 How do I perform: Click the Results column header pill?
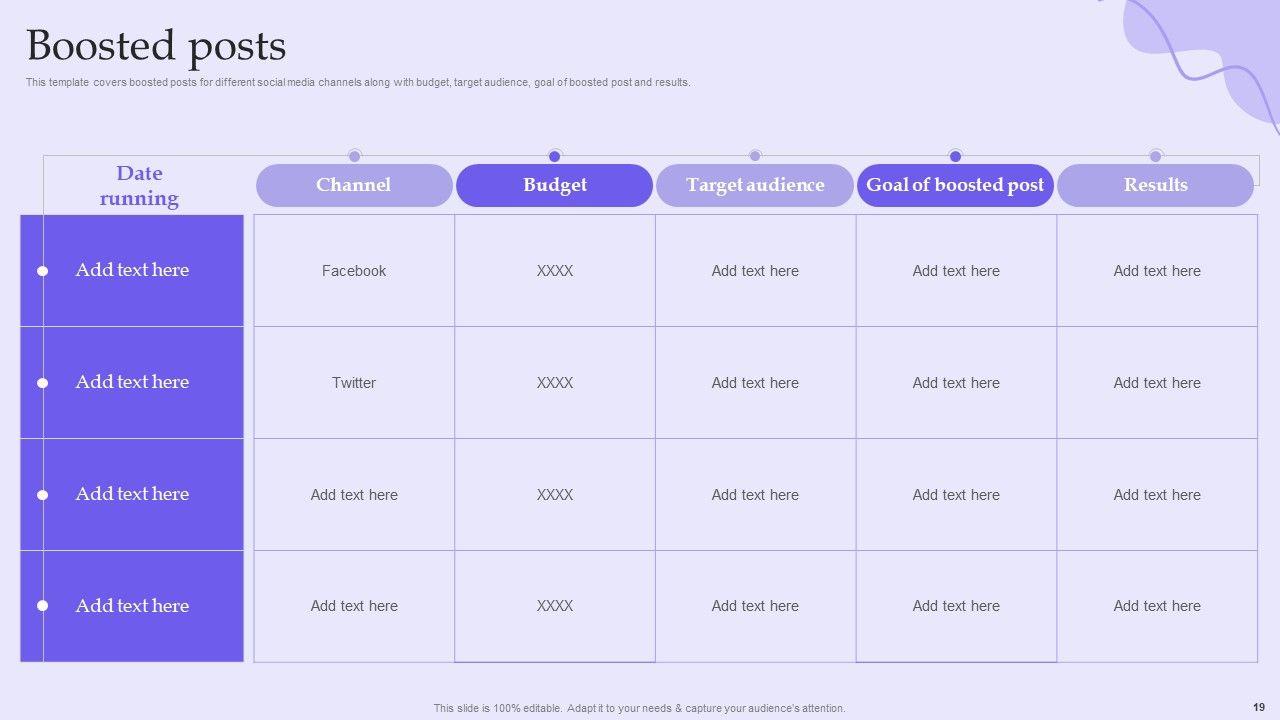pyautogui.click(x=1155, y=185)
